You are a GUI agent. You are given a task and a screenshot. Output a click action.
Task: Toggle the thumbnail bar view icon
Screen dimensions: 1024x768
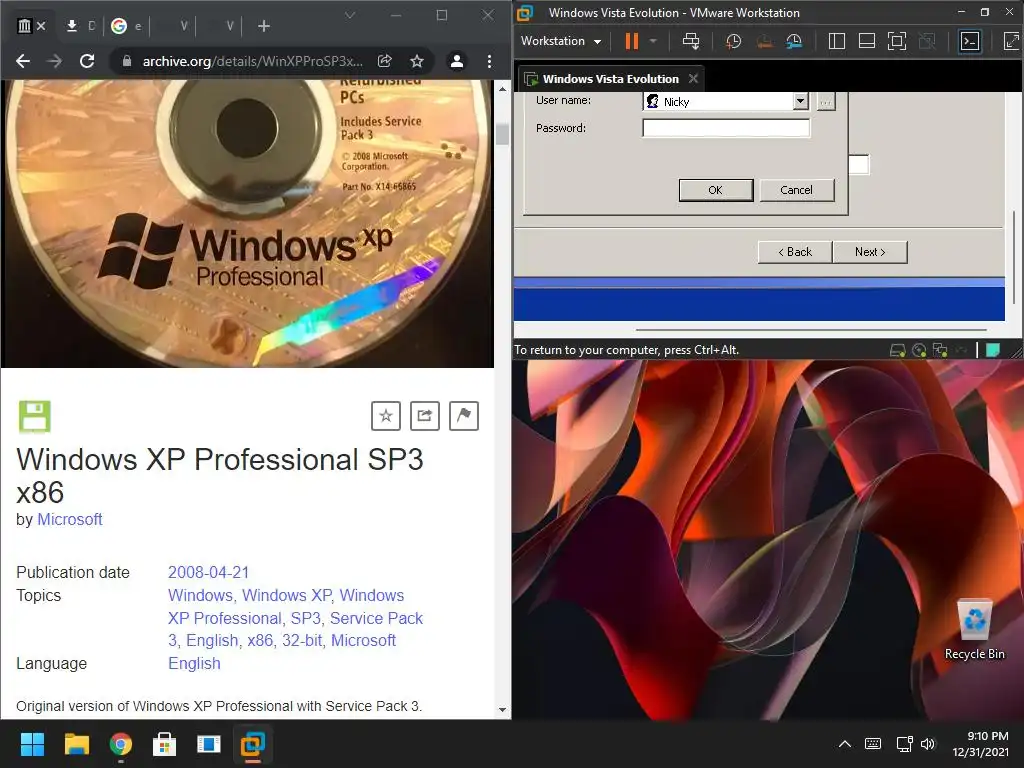[867, 41]
